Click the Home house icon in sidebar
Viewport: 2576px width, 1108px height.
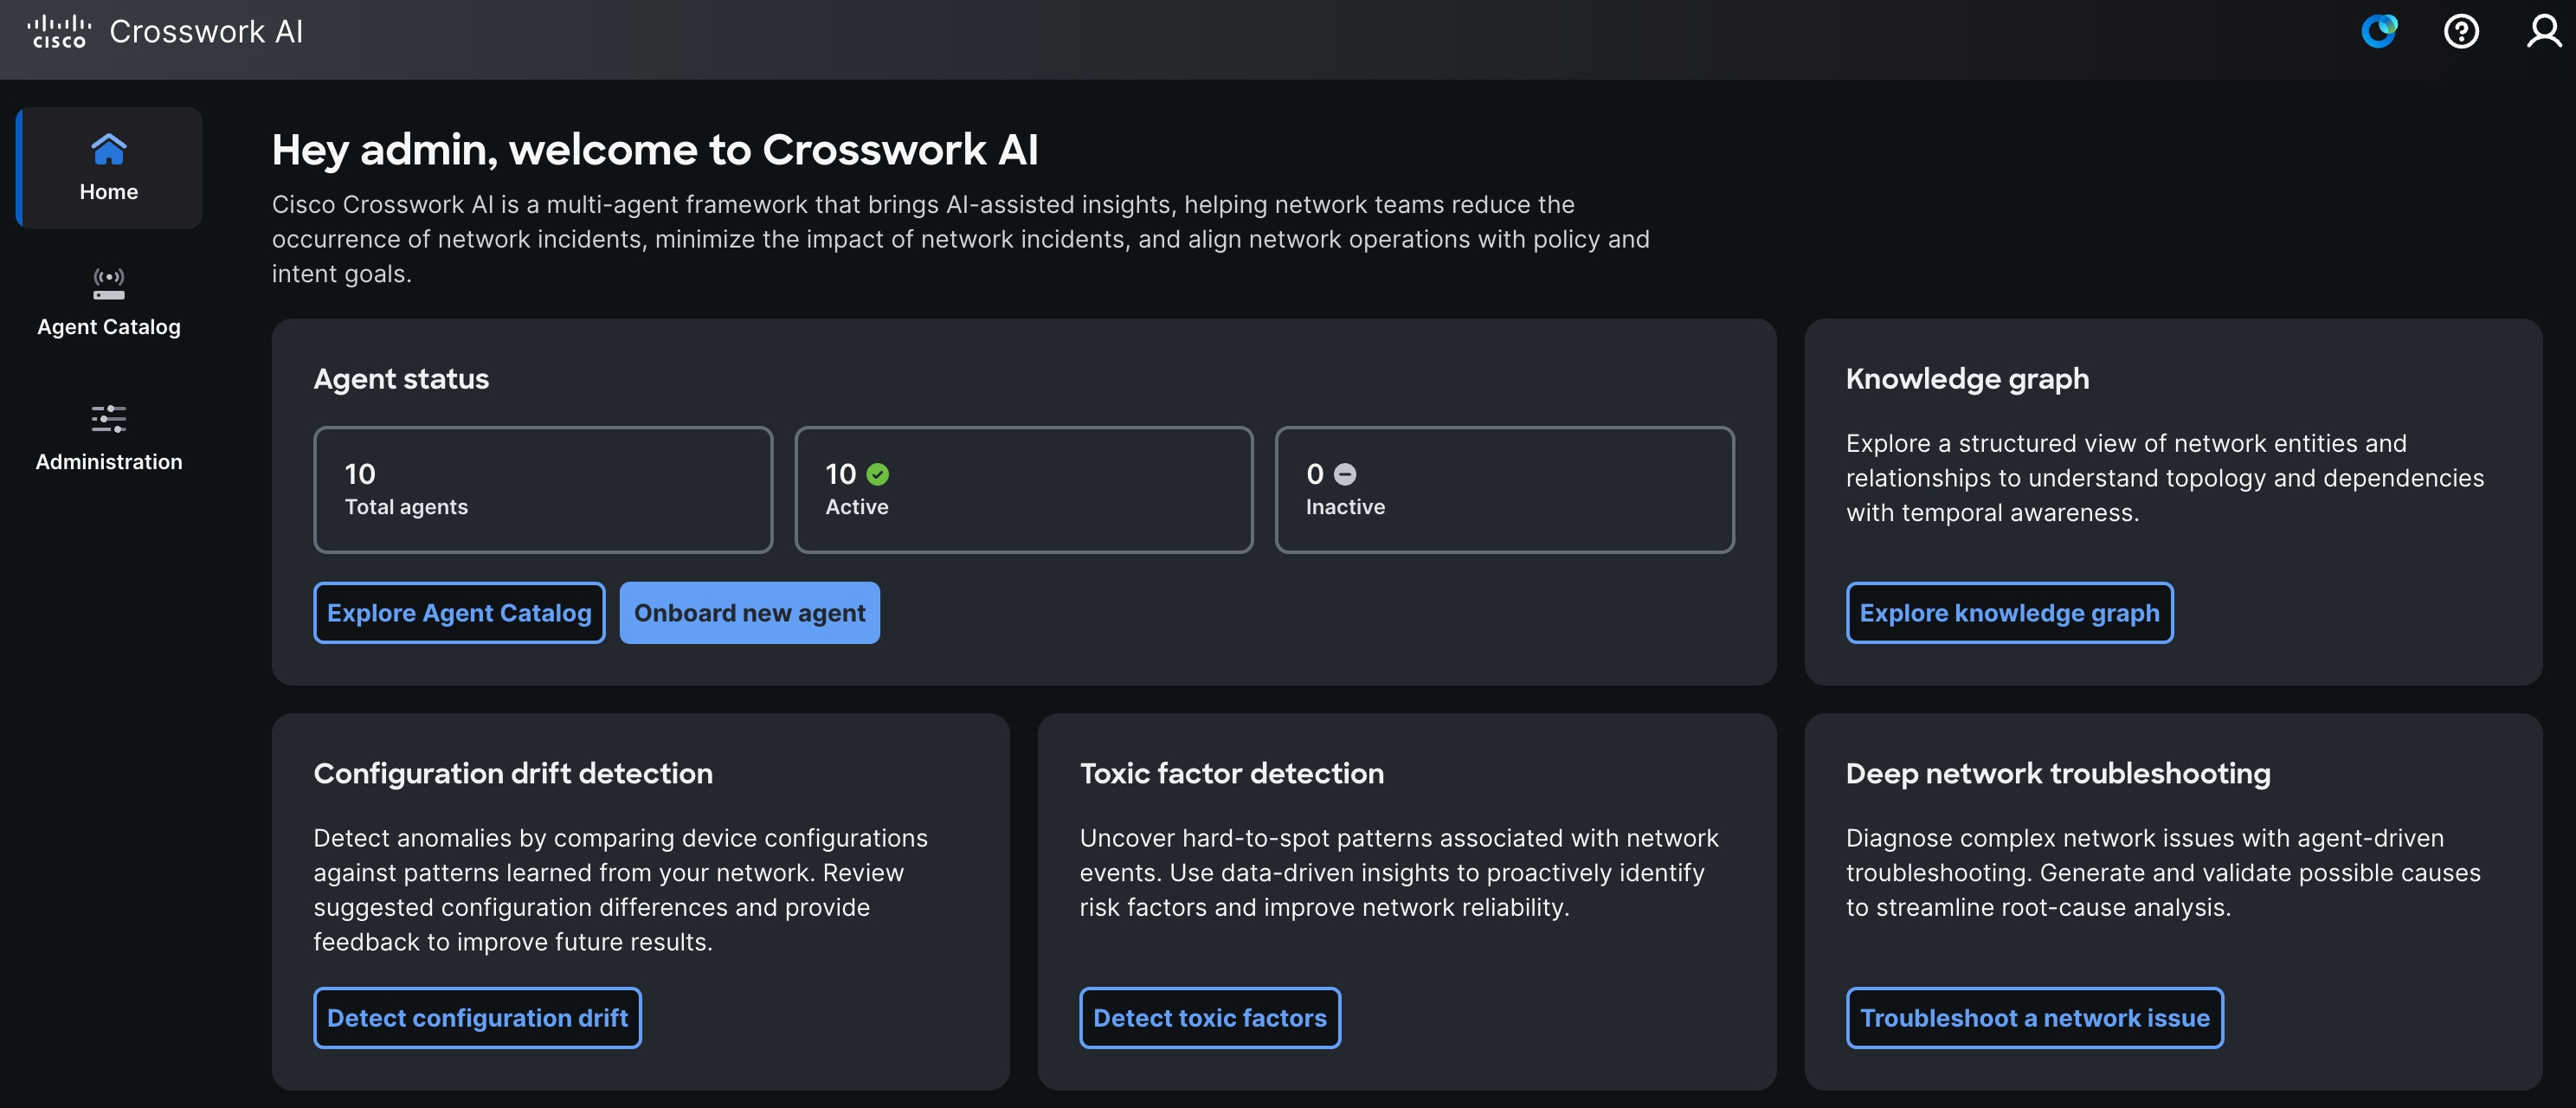109,149
